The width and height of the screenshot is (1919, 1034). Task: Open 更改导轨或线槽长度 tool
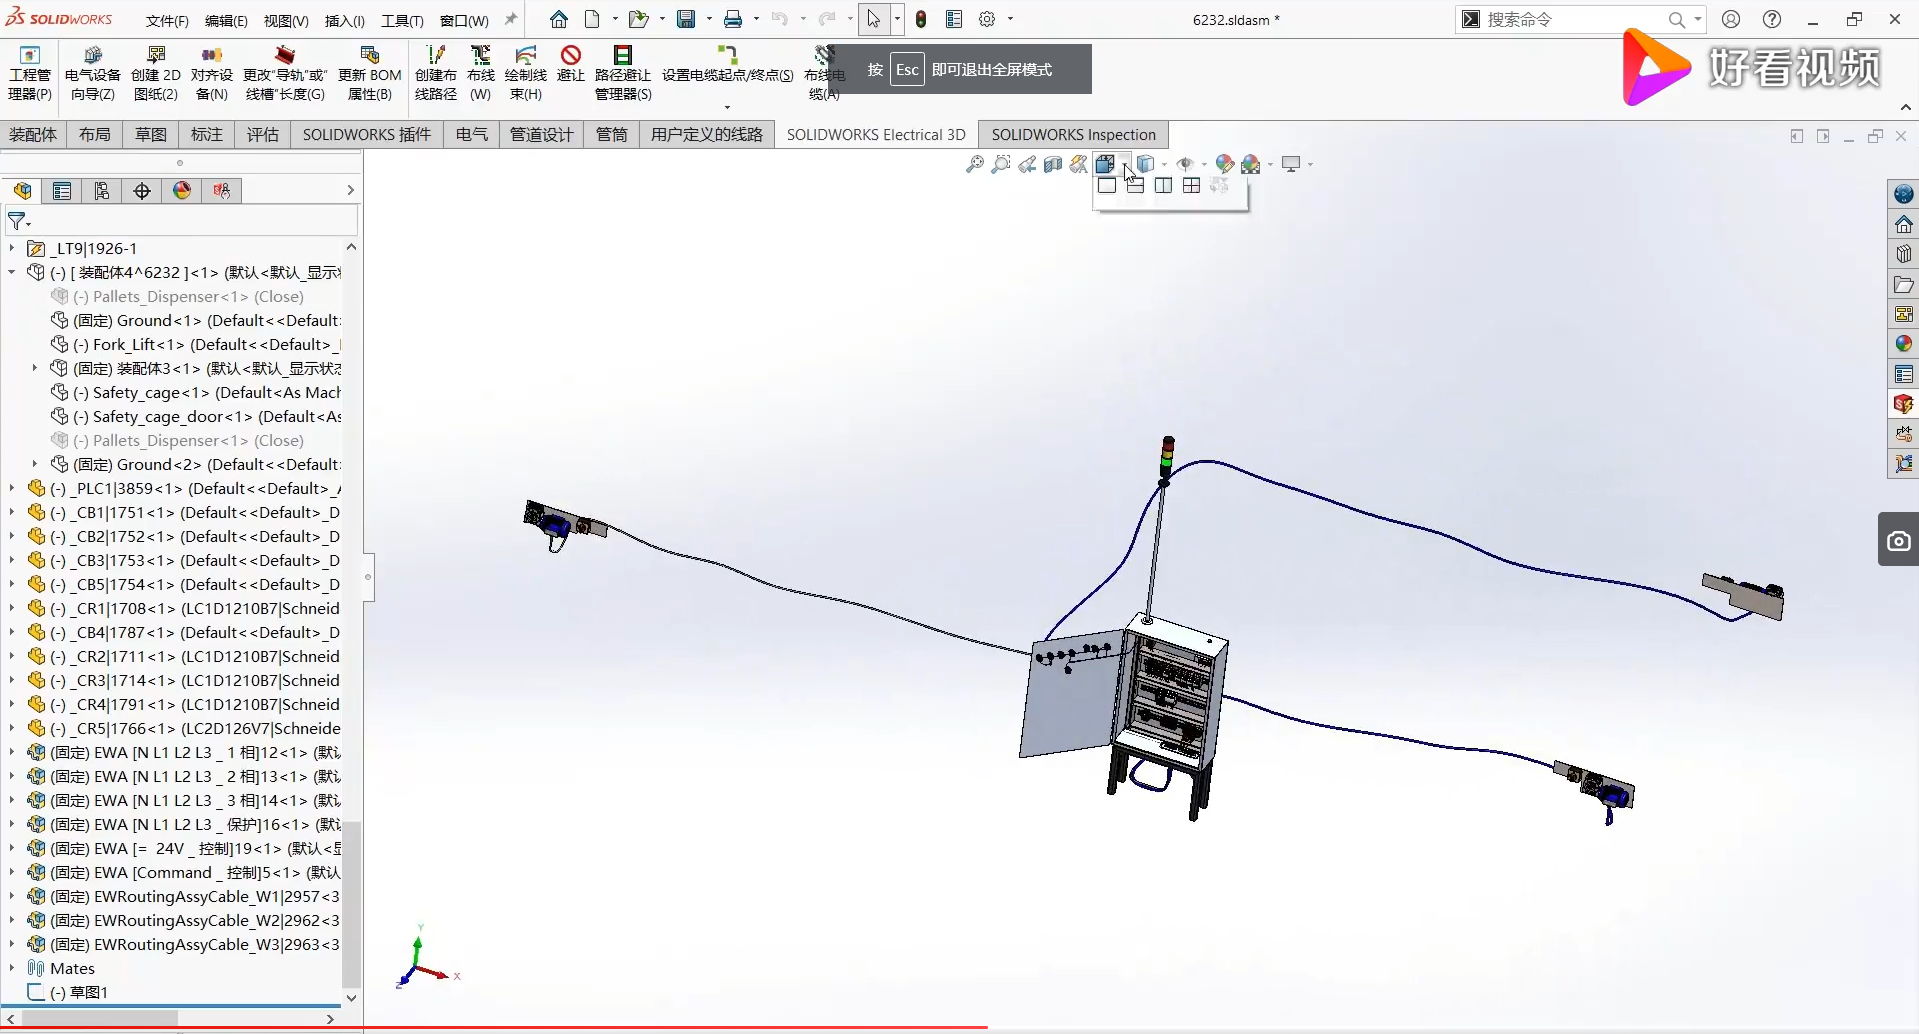[285, 73]
